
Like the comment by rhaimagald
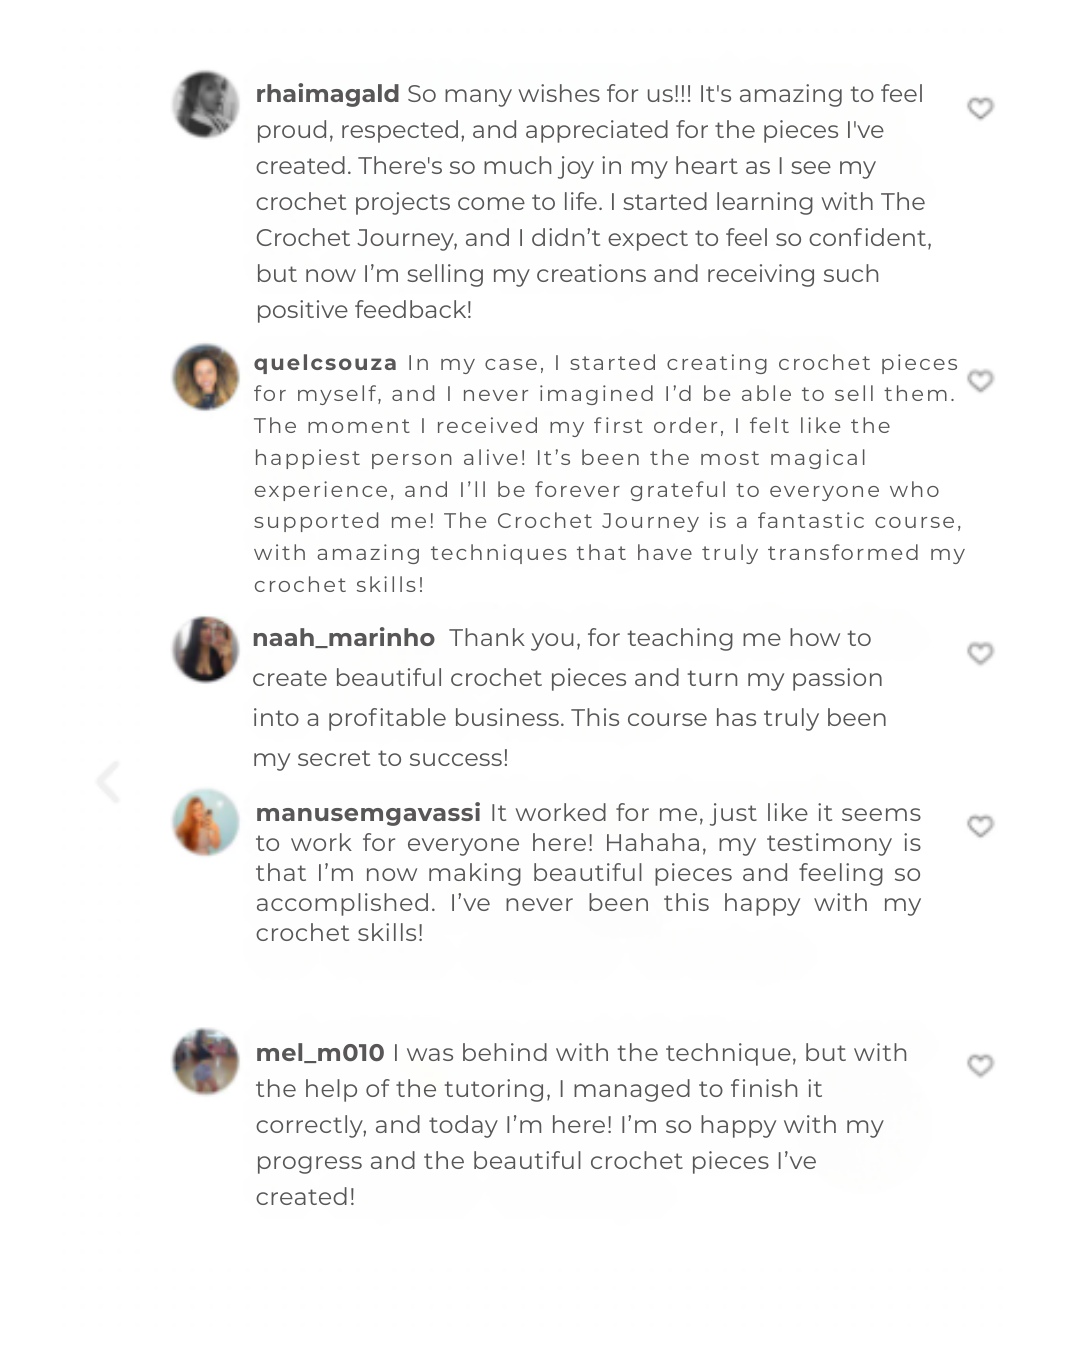point(980,108)
